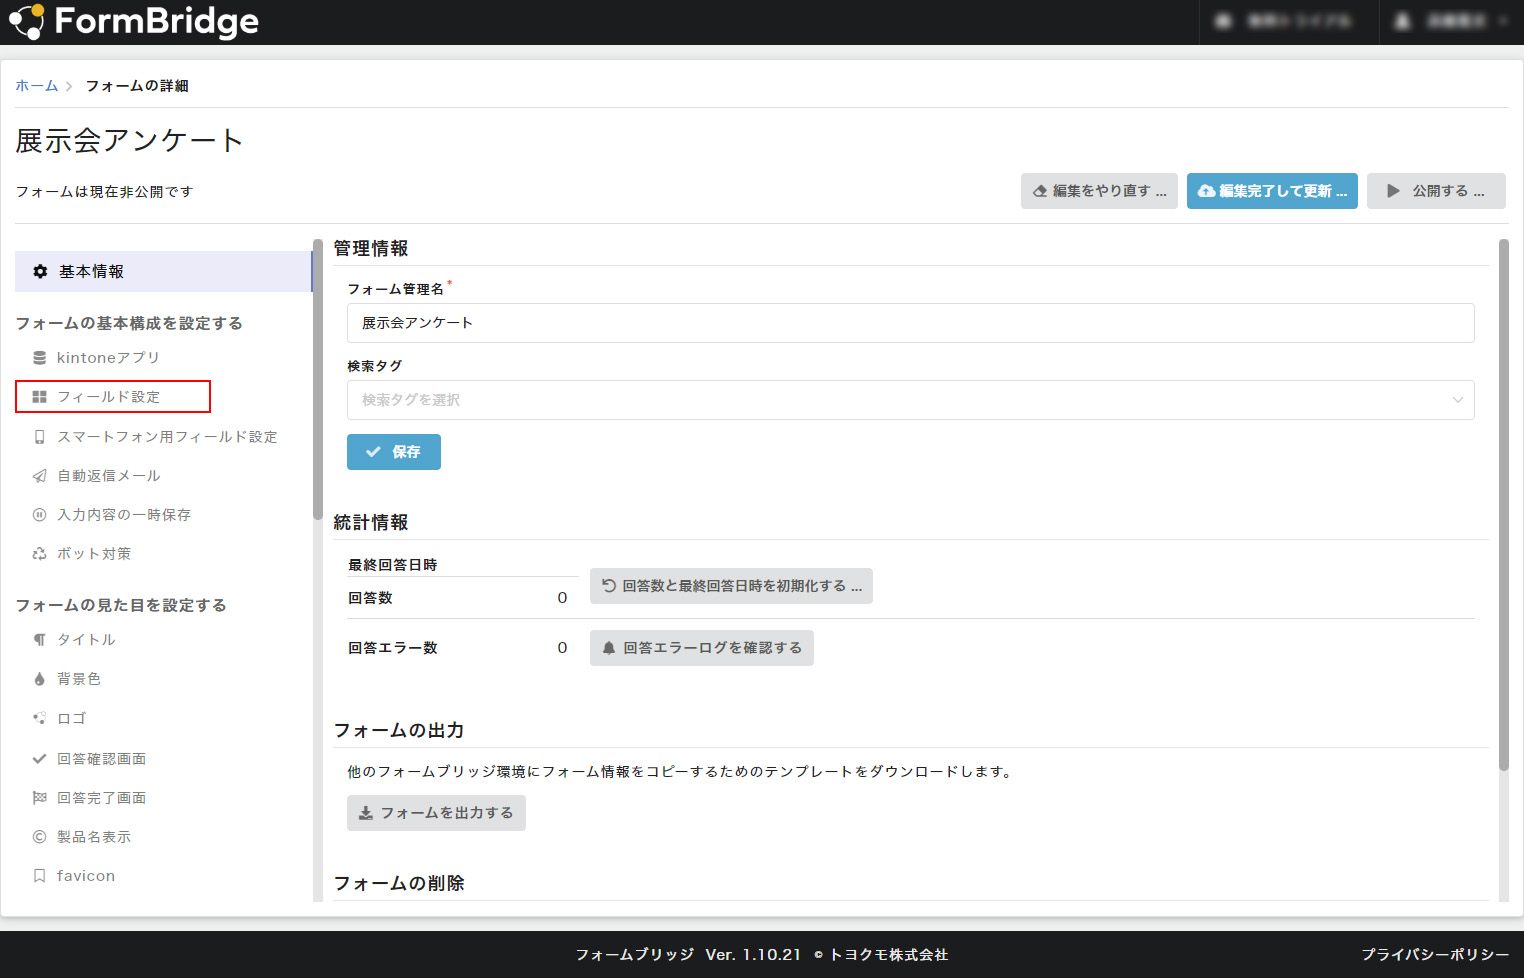Open 背景色 setting
1524x978 pixels.
pyautogui.click(x=79, y=679)
